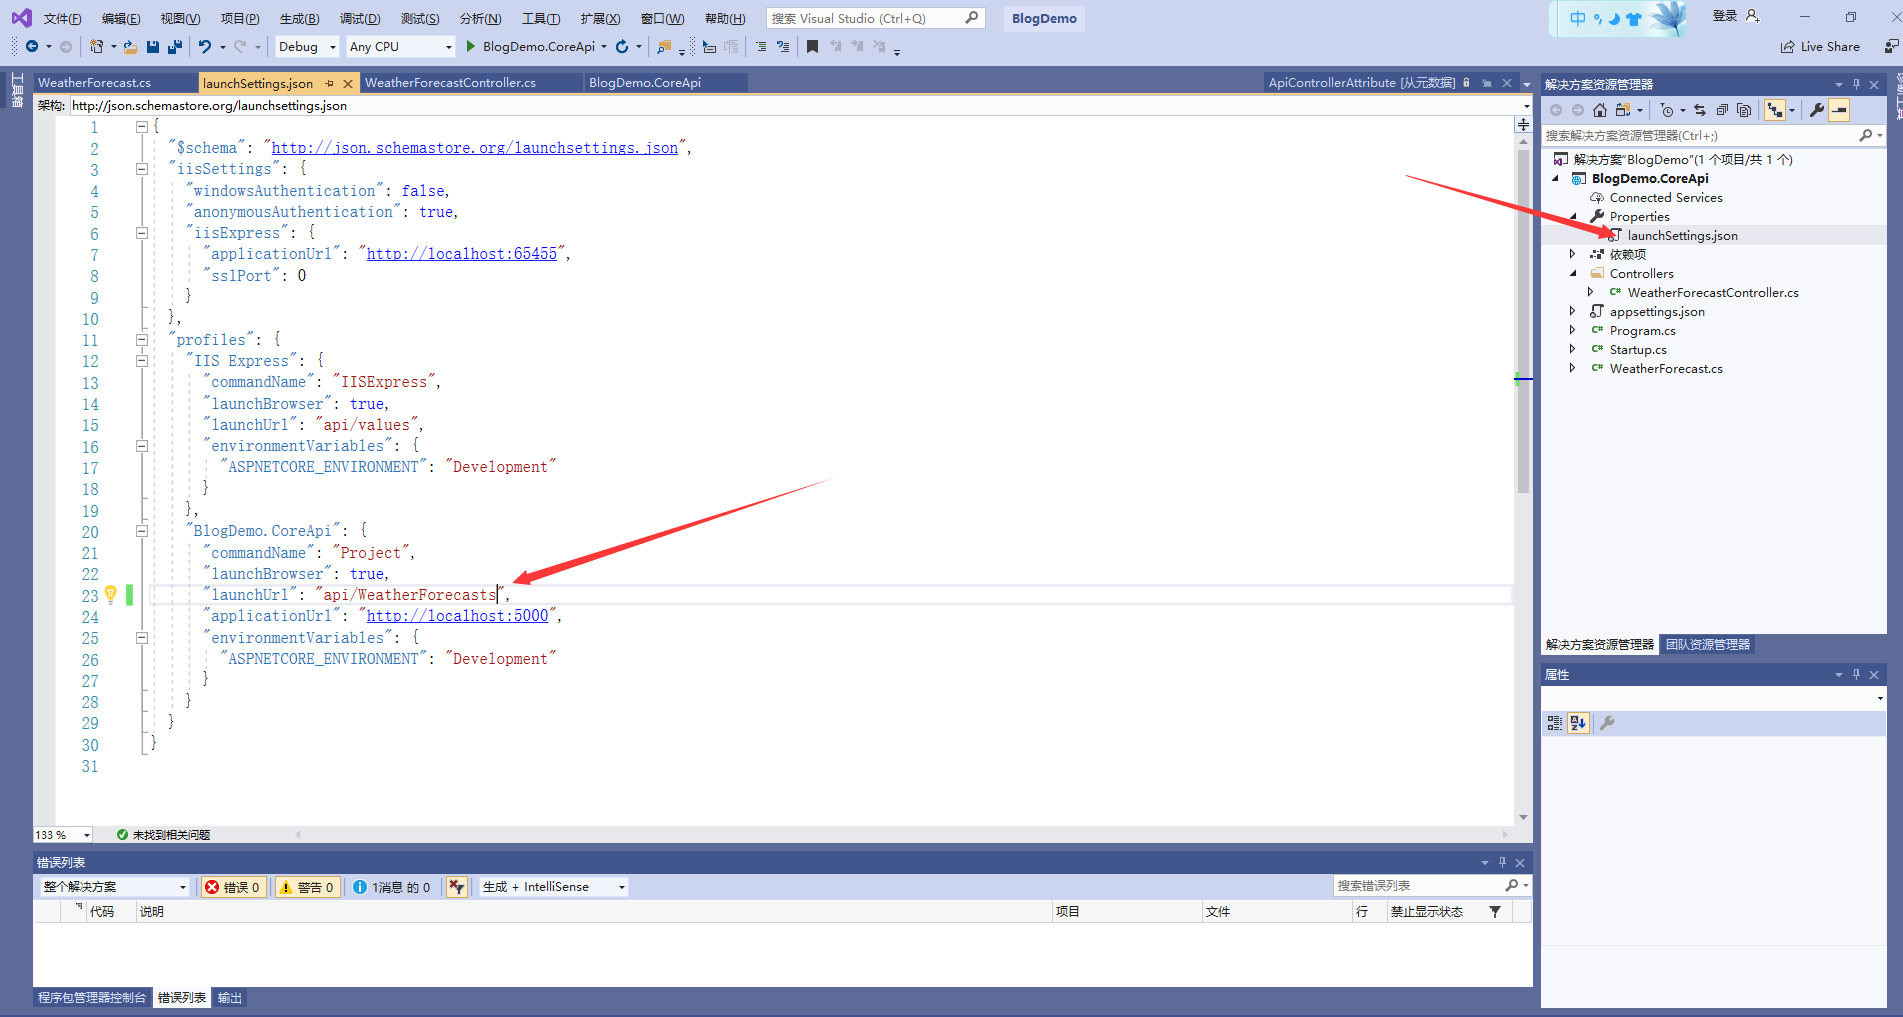Image resolution: width=1903 pixels, height=1017 pixels.
Task: Click the lightbulb quick action on line 23
Action: pos(111,594)
